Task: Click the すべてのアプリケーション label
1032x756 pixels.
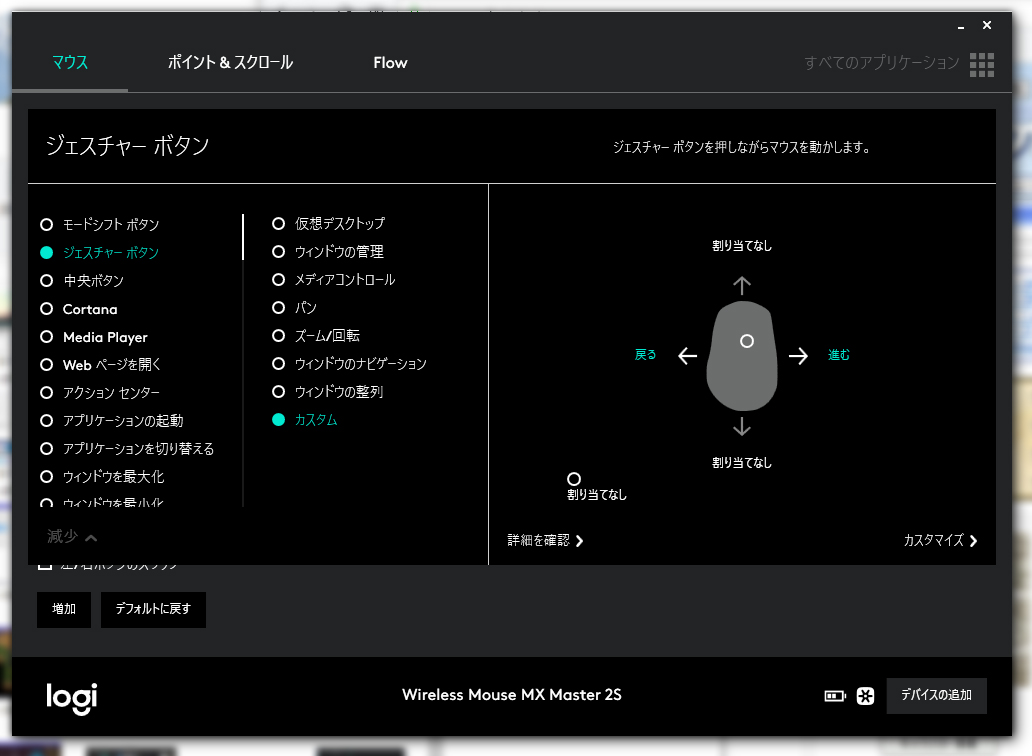Action: pyautogui.click(x=882, y=63)
